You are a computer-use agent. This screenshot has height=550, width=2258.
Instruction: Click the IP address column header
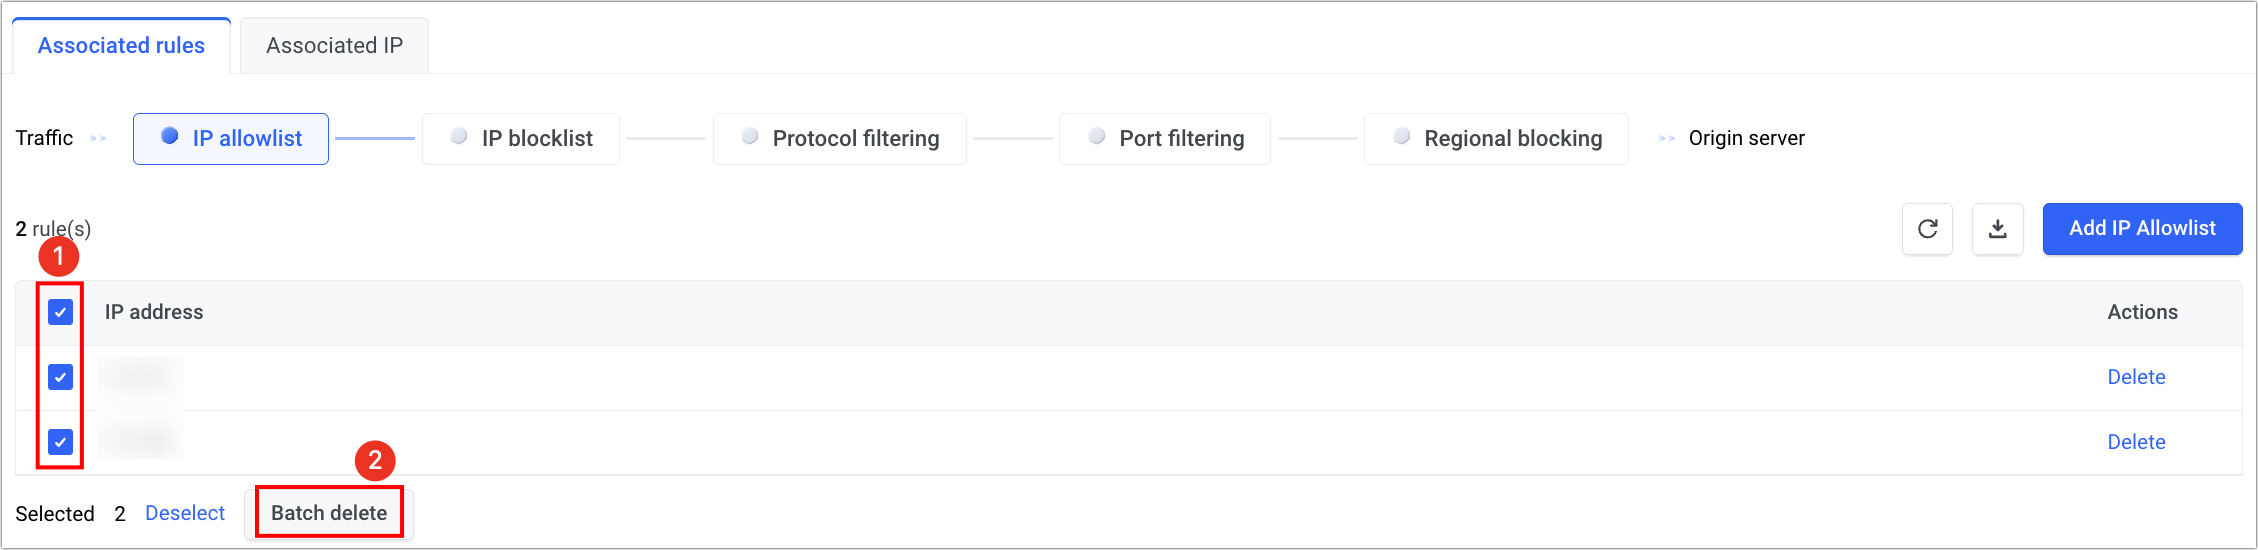pos(154,312)
